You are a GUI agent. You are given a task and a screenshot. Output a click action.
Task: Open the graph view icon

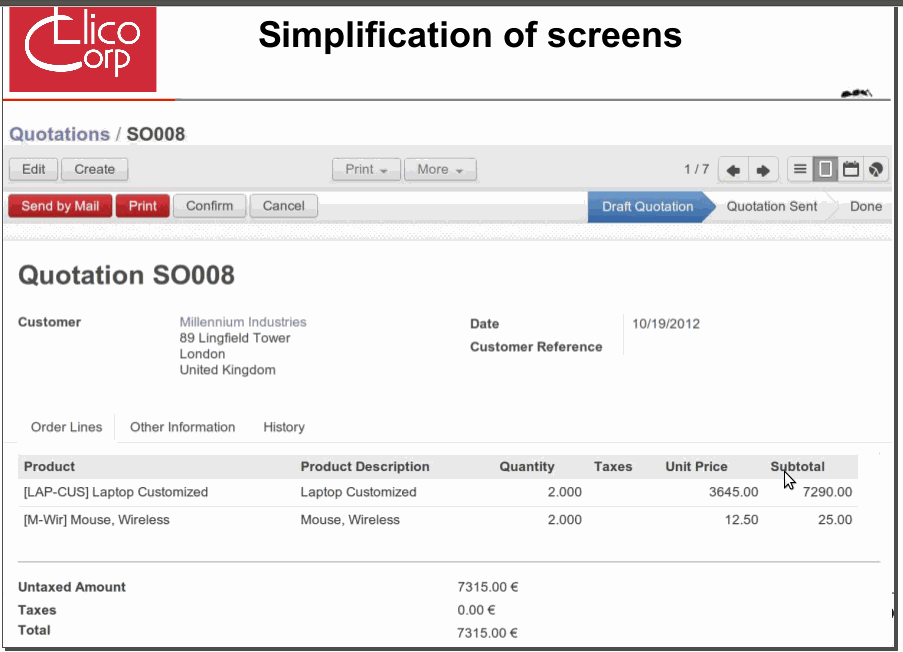pyautogui.click(x=876, y=170)
